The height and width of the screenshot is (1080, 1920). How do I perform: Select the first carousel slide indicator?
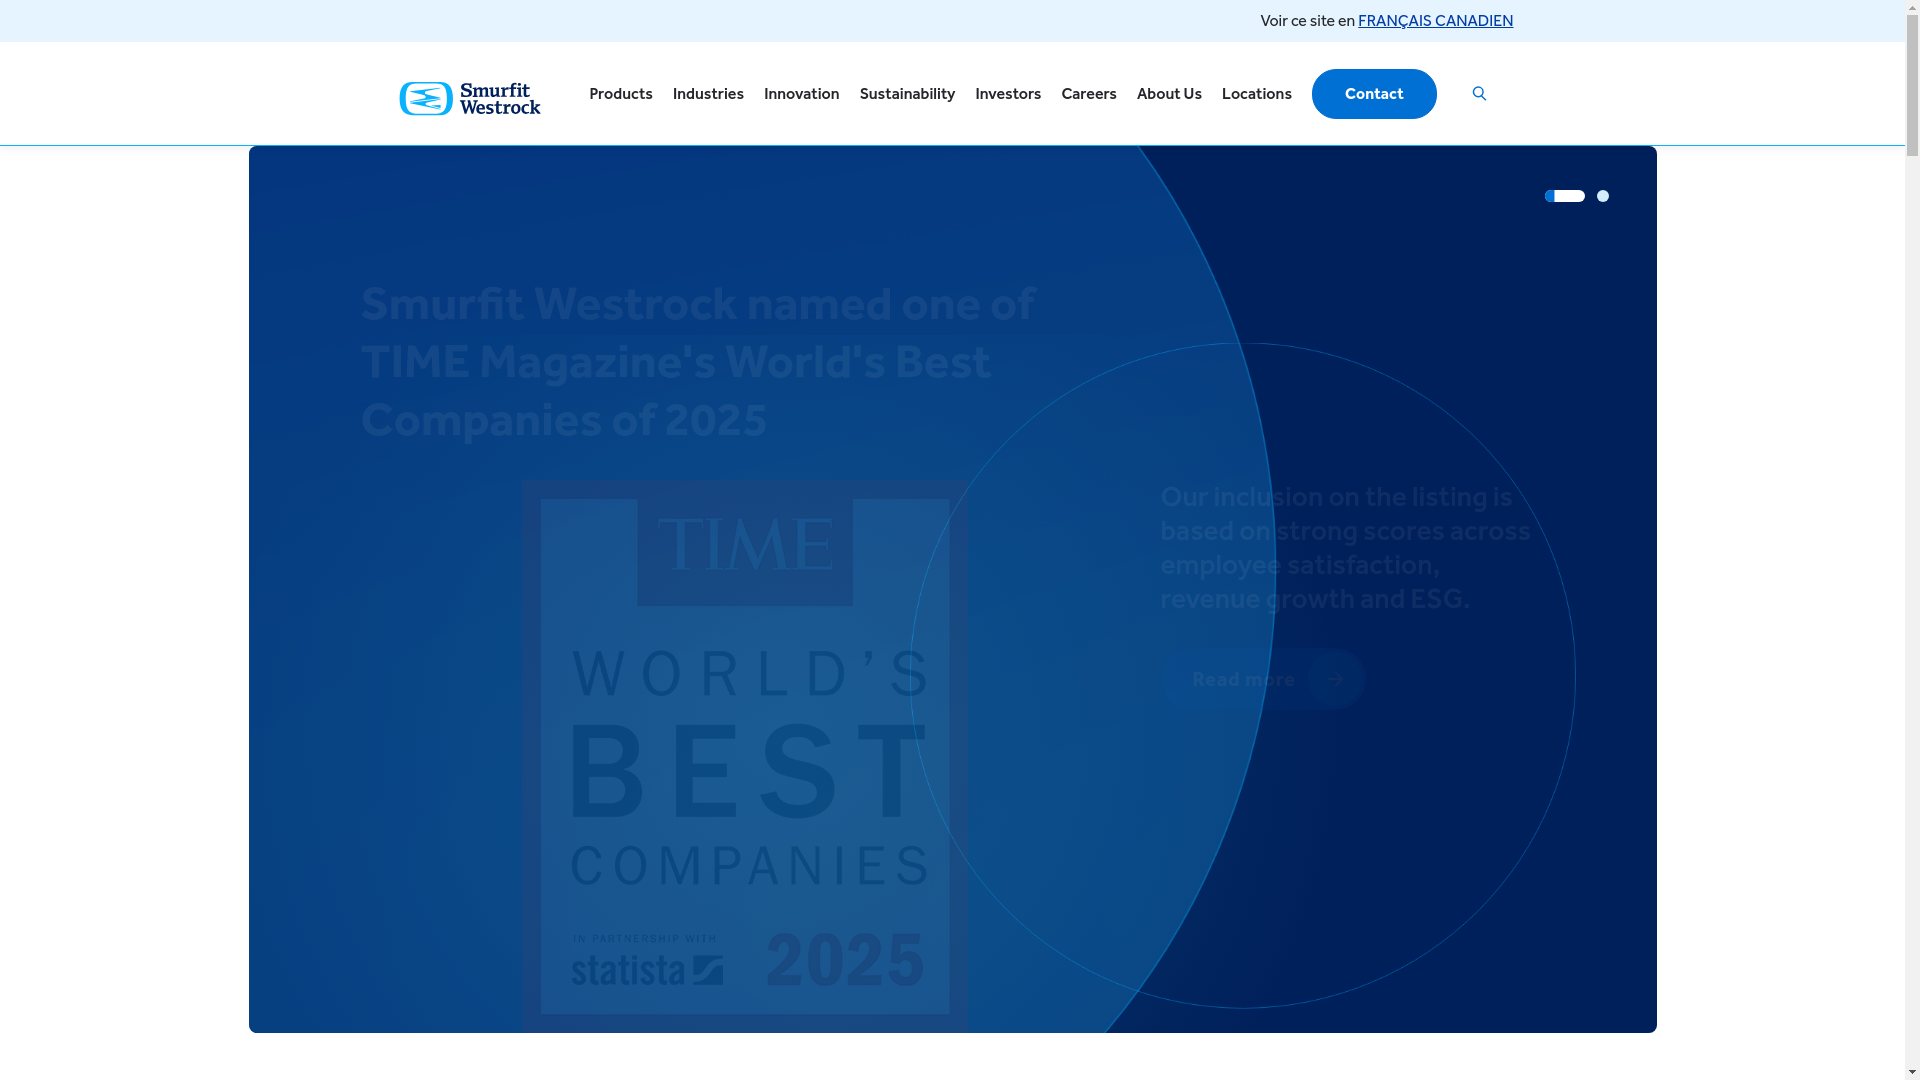point(1565,196)
